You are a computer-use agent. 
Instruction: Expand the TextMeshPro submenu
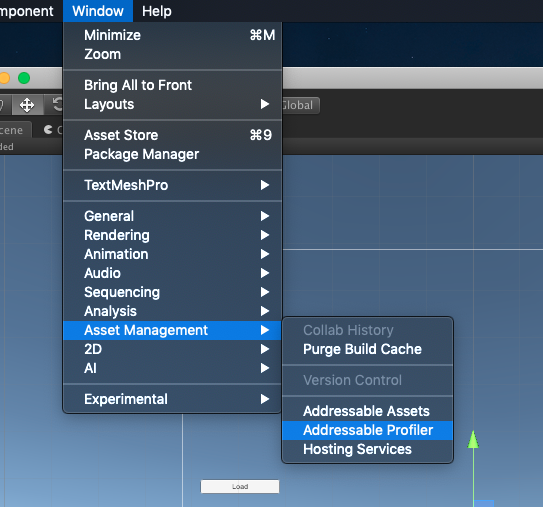pyautogui.click(x=172, y=185)
